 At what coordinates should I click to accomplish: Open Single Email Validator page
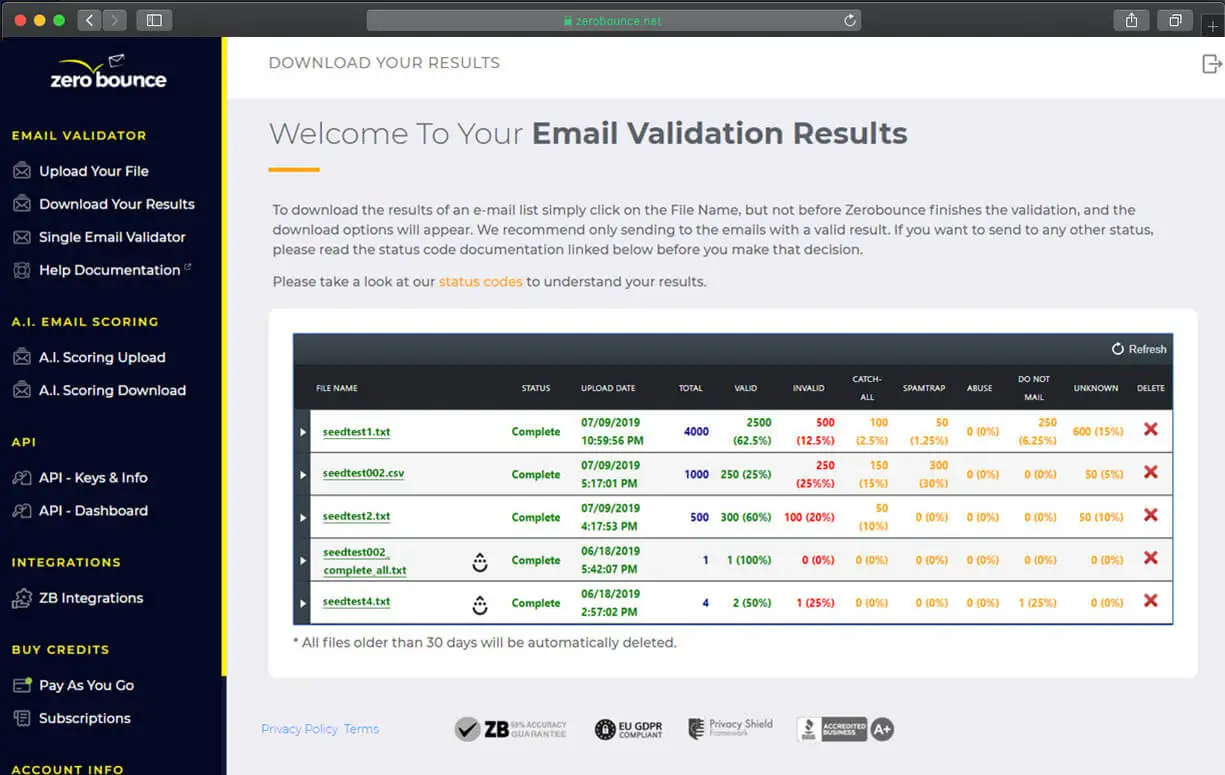pos(112,237)
